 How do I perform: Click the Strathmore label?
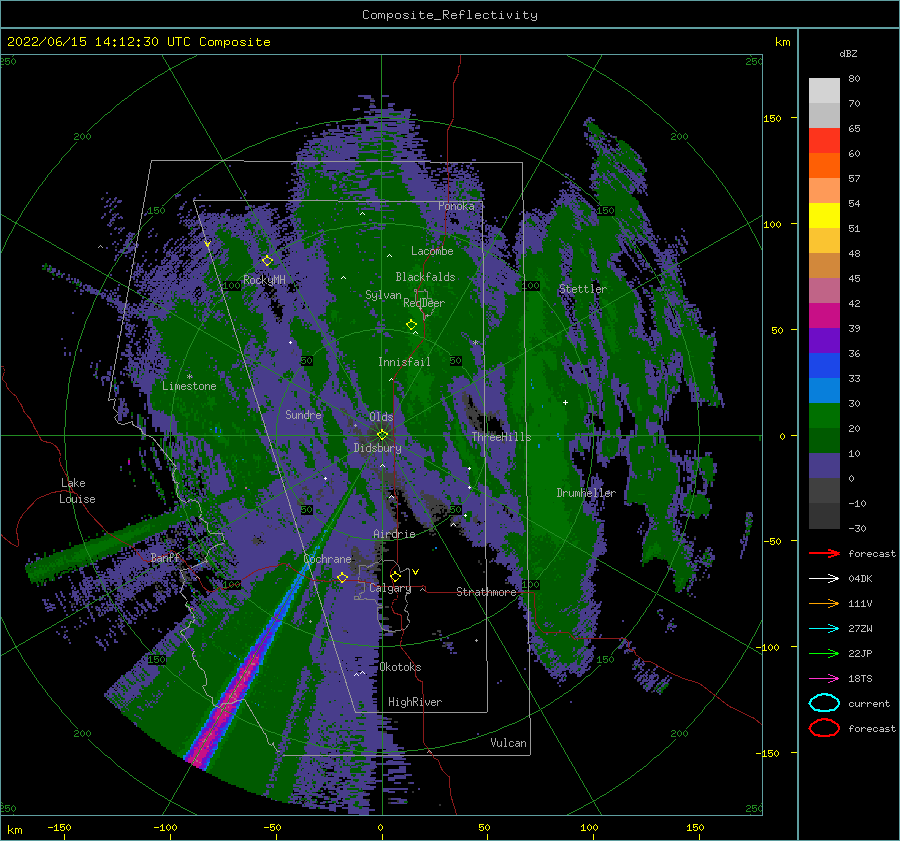[x=486, y=592]
